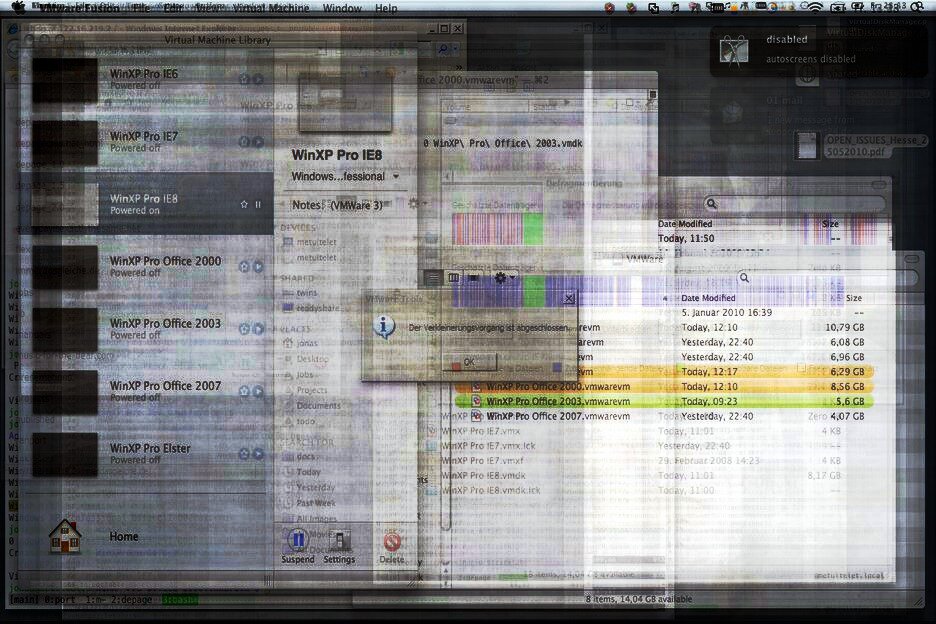Open the Past Week saved search
936x624 pixels.
(x=309, y=503)
